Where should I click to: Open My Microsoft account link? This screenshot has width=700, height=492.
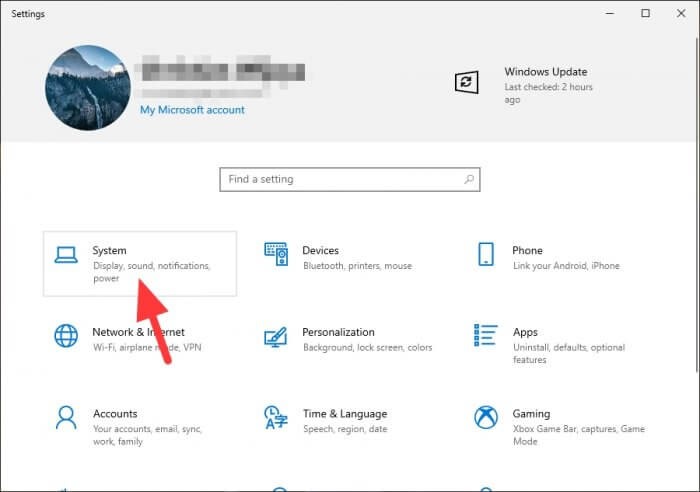192,110
